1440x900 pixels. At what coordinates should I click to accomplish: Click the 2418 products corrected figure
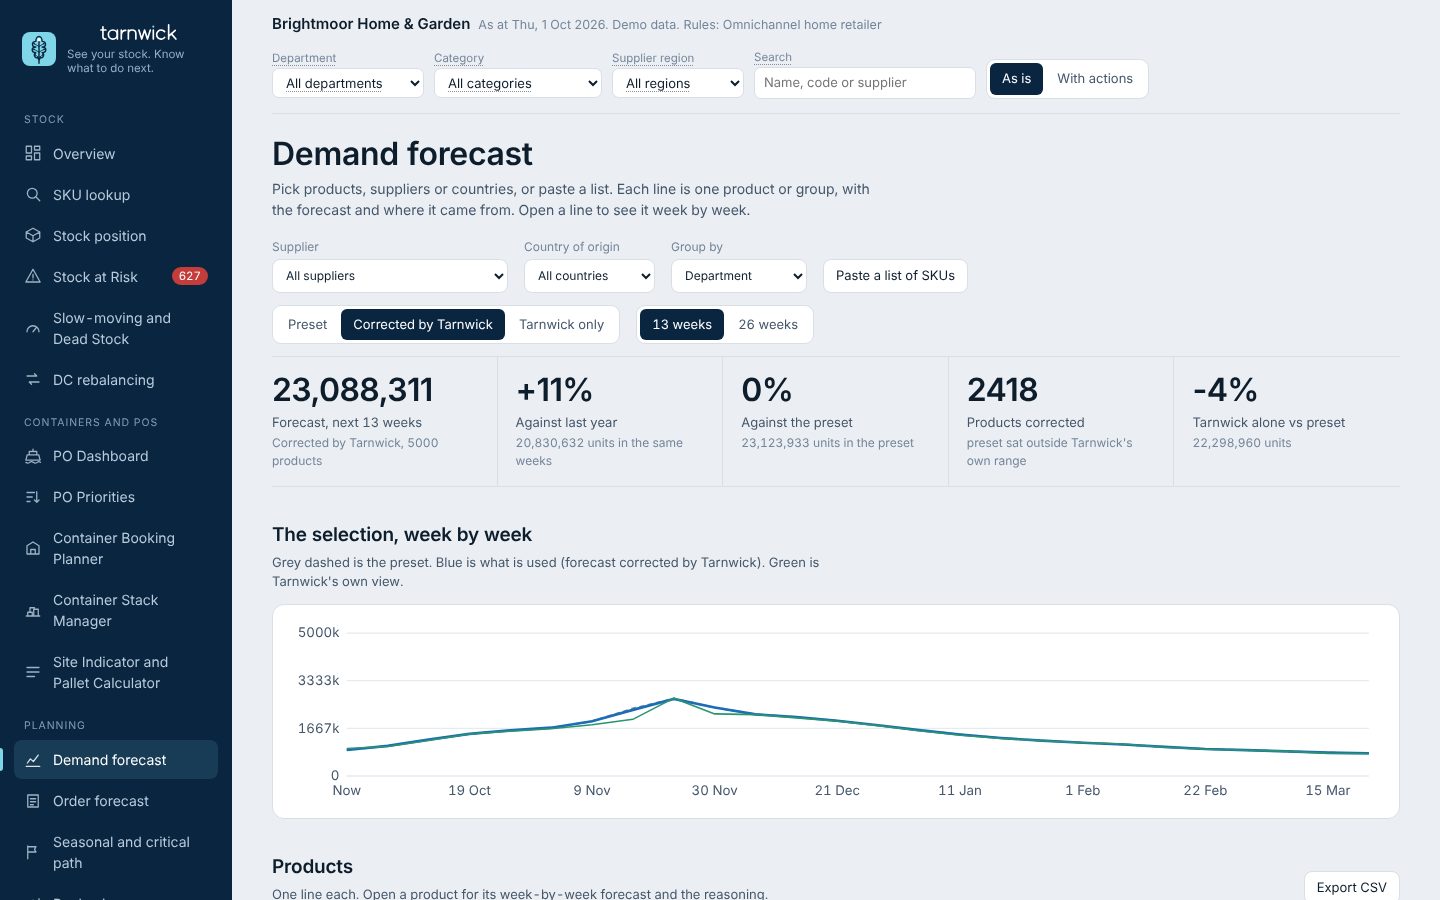(x=1002, y=389)
